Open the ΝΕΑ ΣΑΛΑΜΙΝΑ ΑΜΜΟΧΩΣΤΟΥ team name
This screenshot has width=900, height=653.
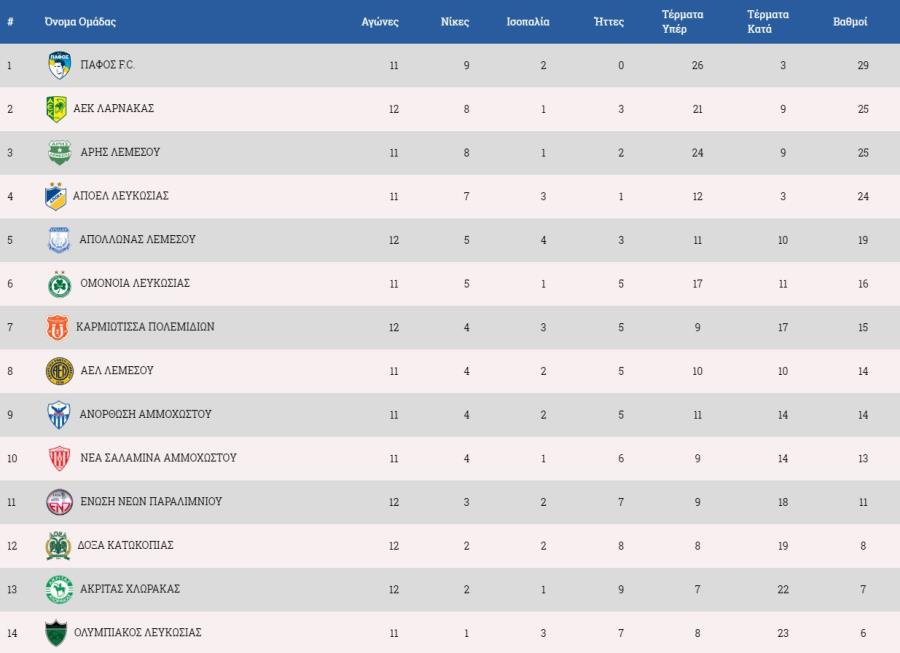tap(158, 458)
